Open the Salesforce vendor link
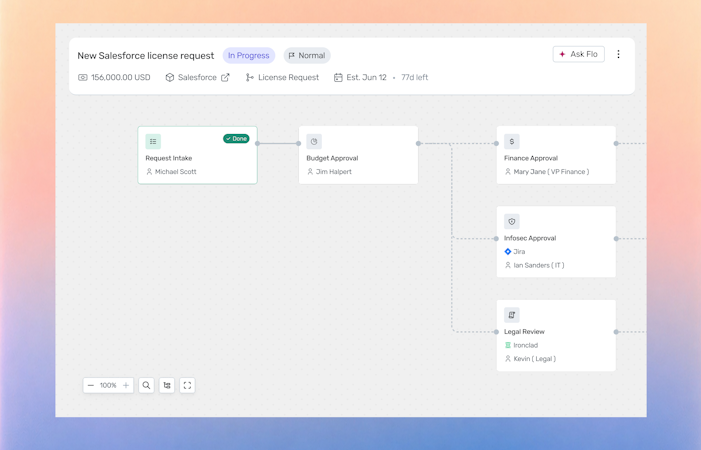This screenshot has width=701, height=450. pos(197,77)
